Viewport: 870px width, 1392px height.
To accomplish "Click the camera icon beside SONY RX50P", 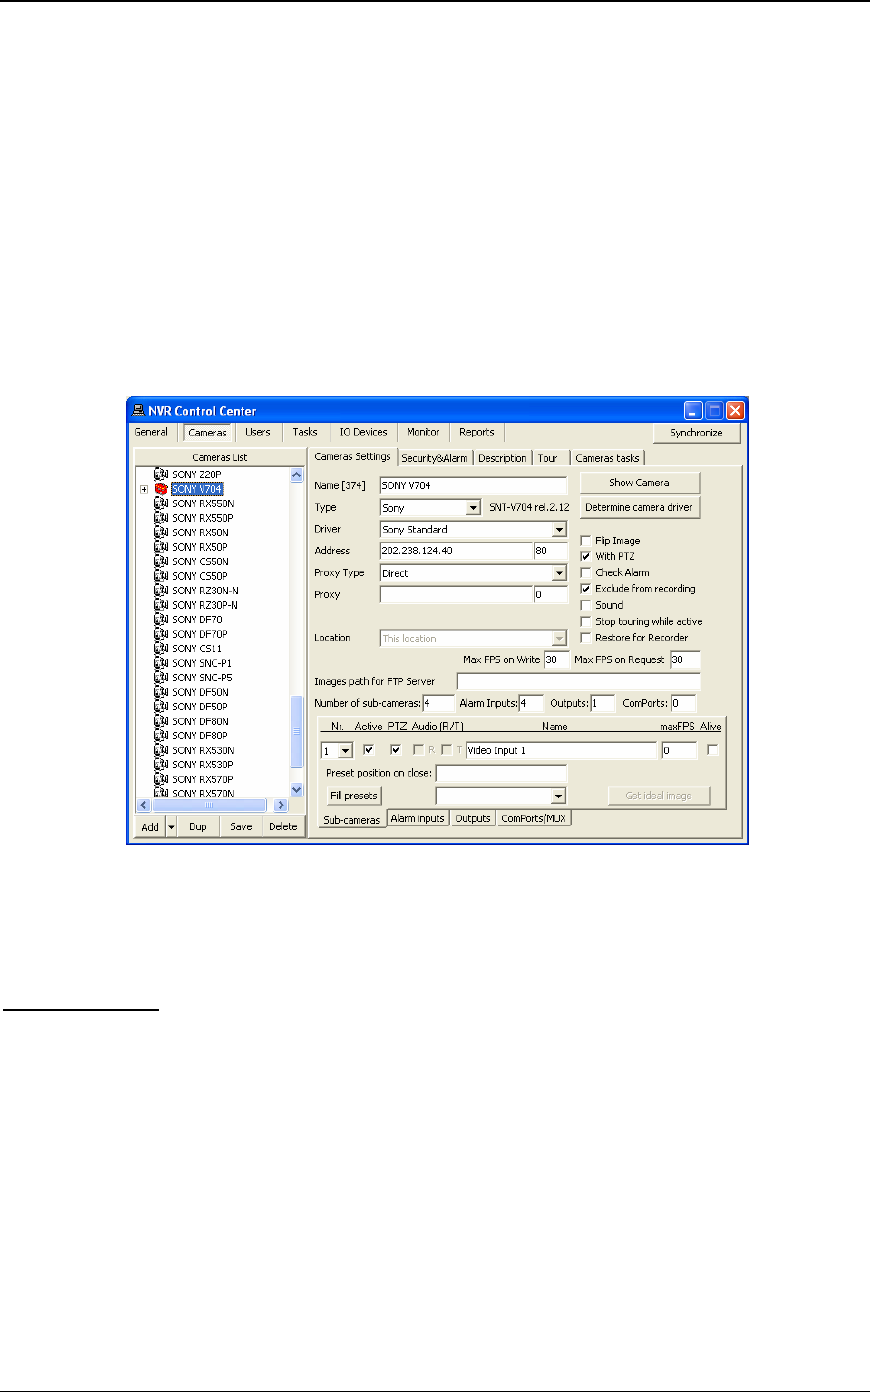I will (x=161, y=547).
